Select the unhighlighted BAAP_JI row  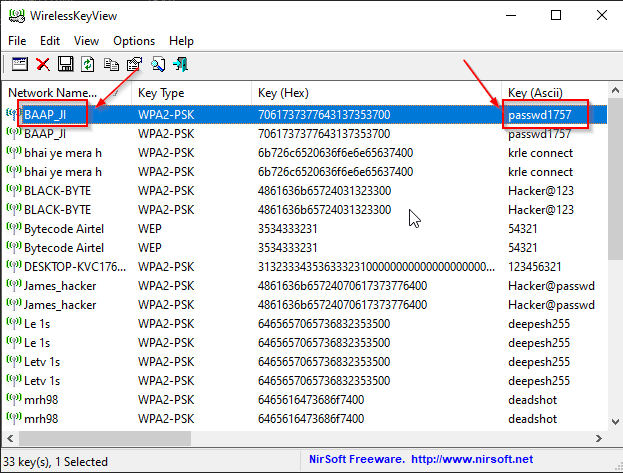tap(306, 134)
